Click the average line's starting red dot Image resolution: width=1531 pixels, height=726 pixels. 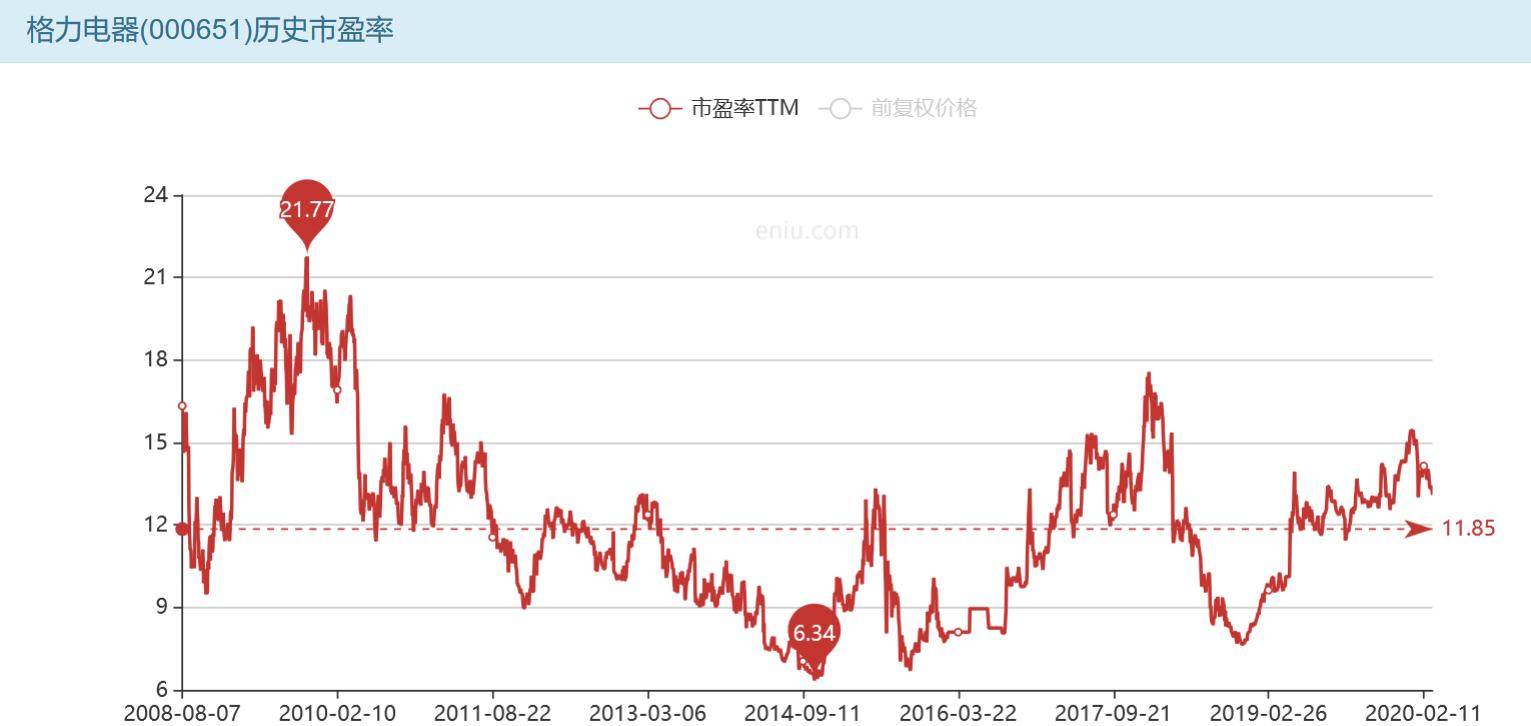182,529
